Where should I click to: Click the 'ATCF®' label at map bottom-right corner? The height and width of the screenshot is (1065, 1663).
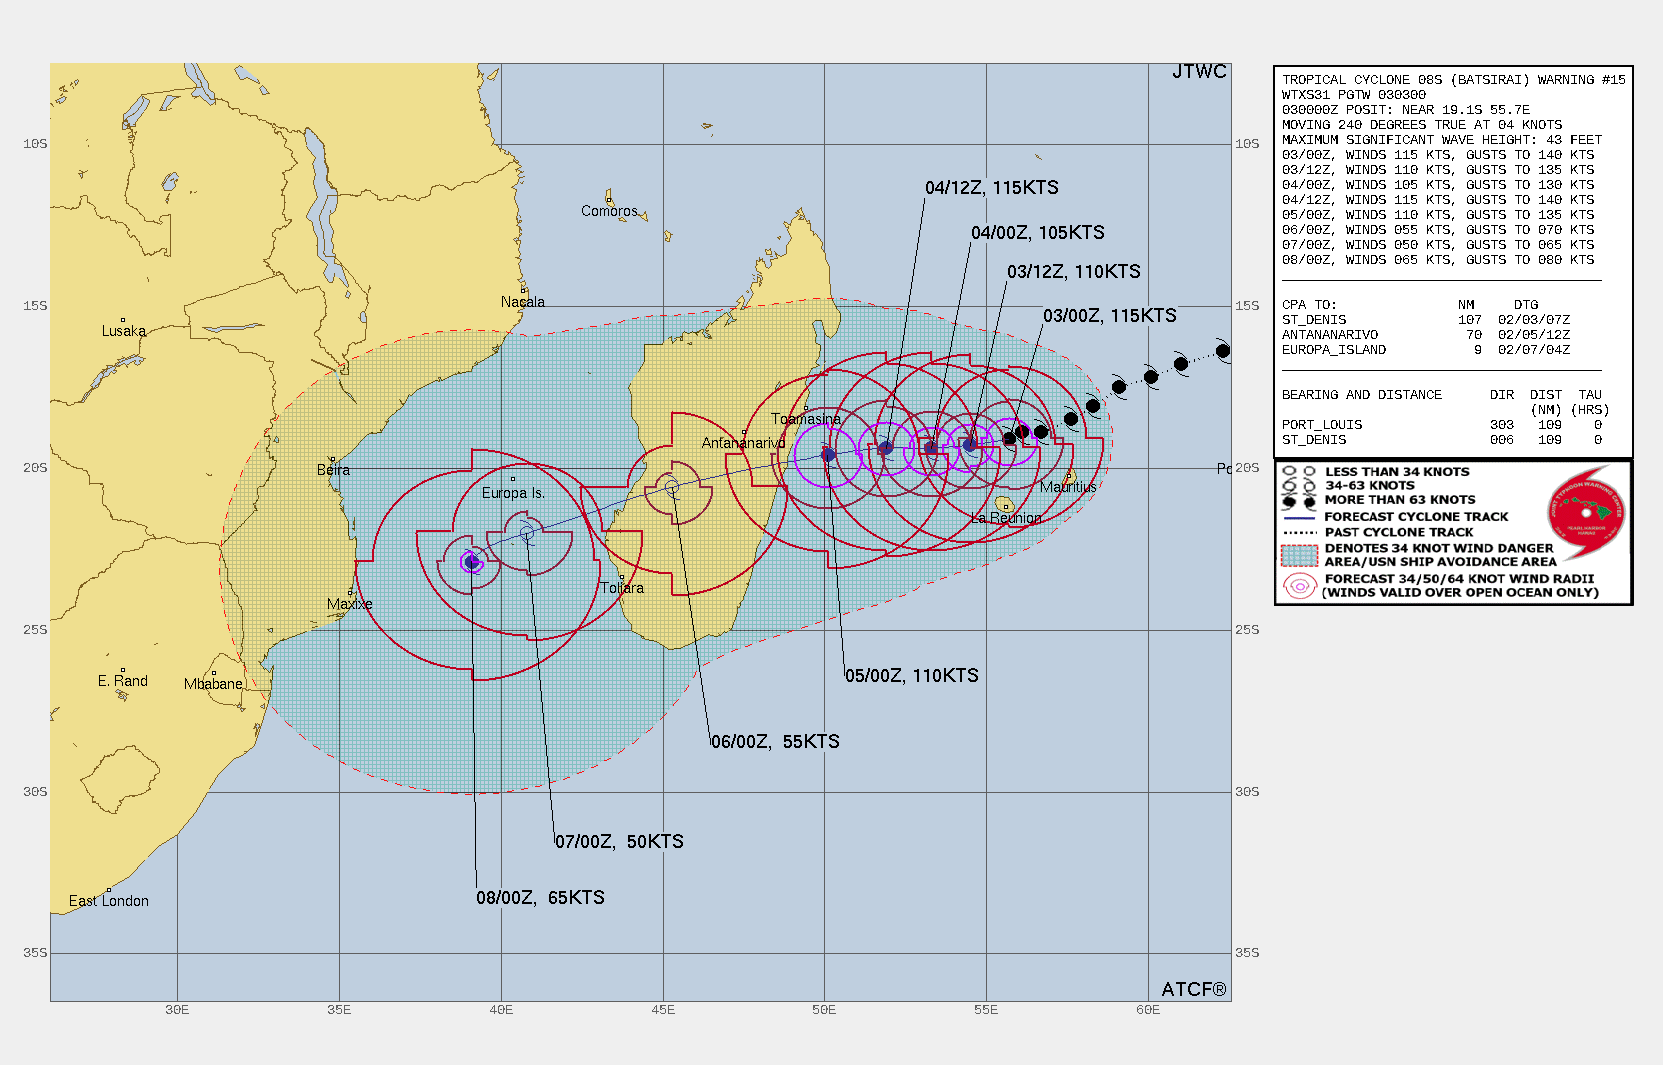pyautogui.click(x=1194, y=990)
